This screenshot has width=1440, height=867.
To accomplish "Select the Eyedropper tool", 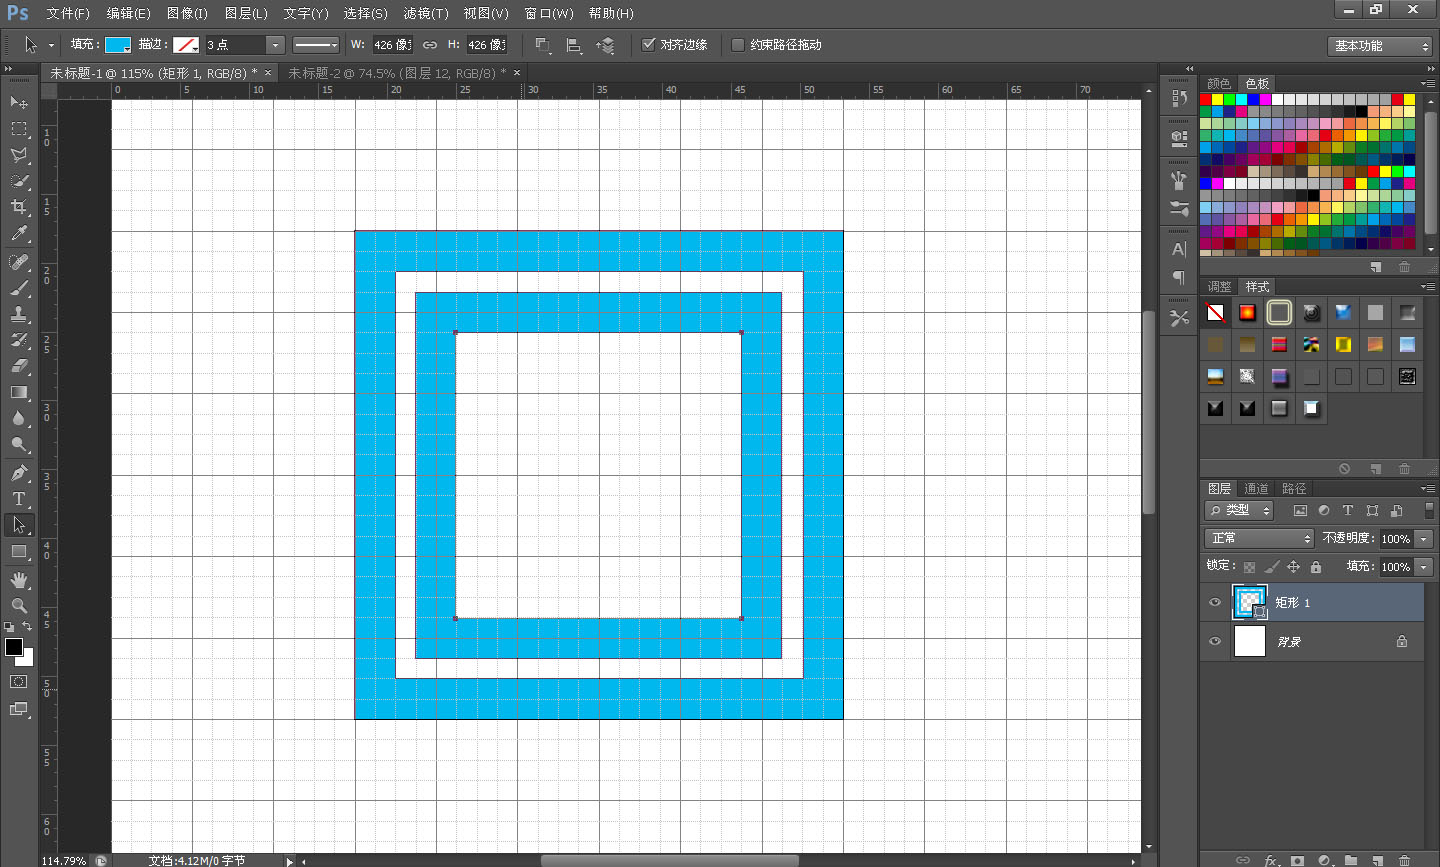I will click(19, 234).
